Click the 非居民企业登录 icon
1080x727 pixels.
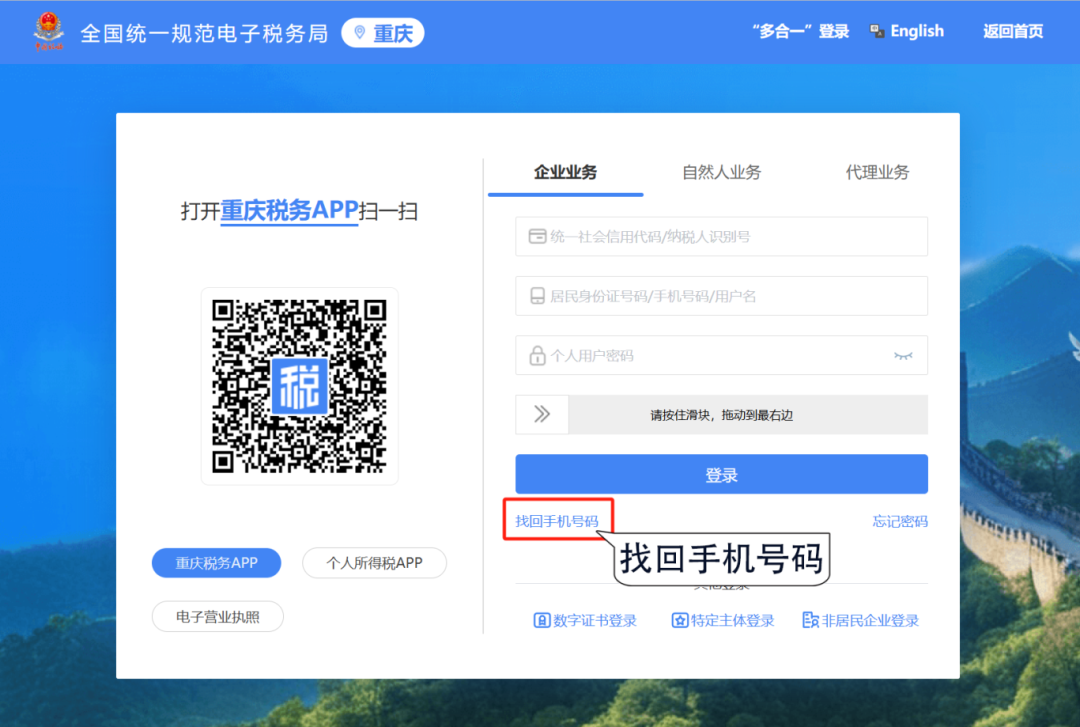[x=810, y=620]
